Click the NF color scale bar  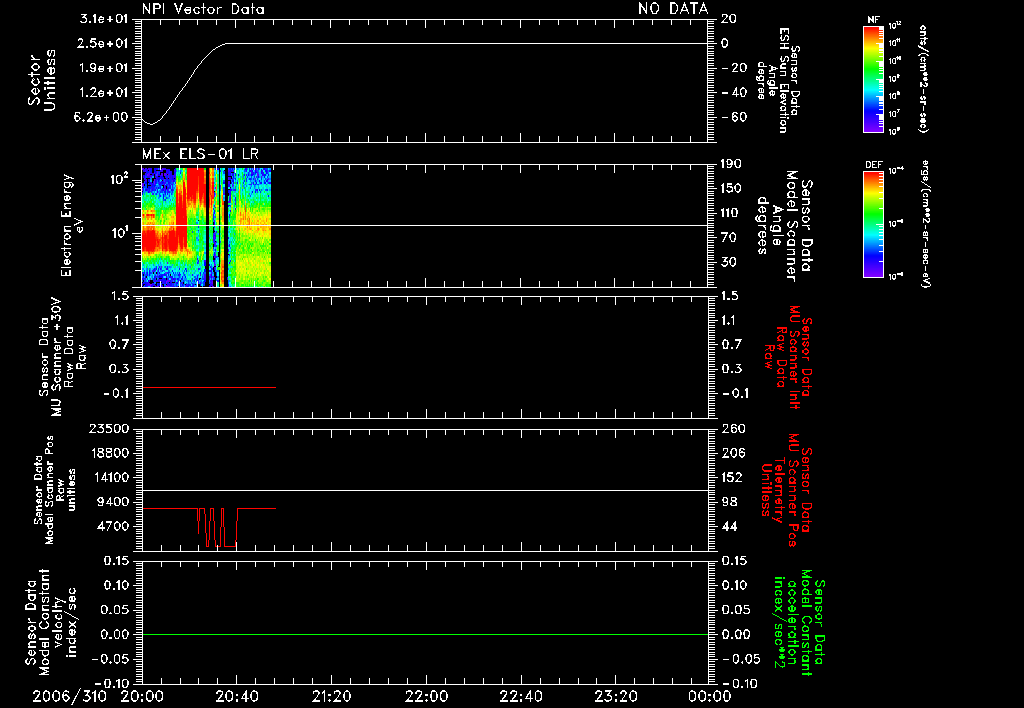(x=873, y=78)
